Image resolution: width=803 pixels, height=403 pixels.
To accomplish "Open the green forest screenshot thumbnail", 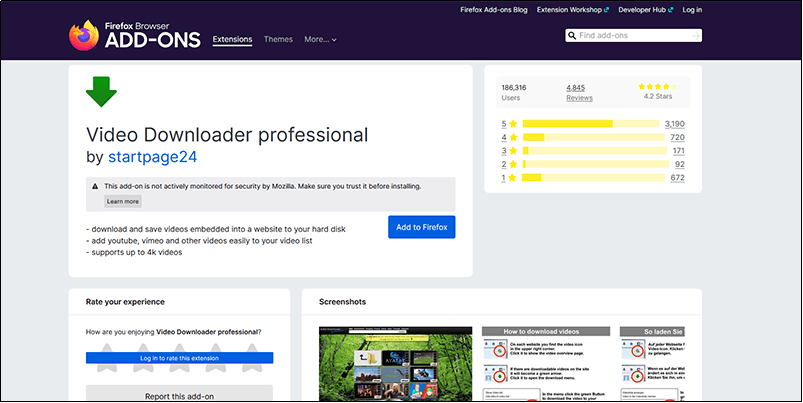I will (x=395, y=364).
